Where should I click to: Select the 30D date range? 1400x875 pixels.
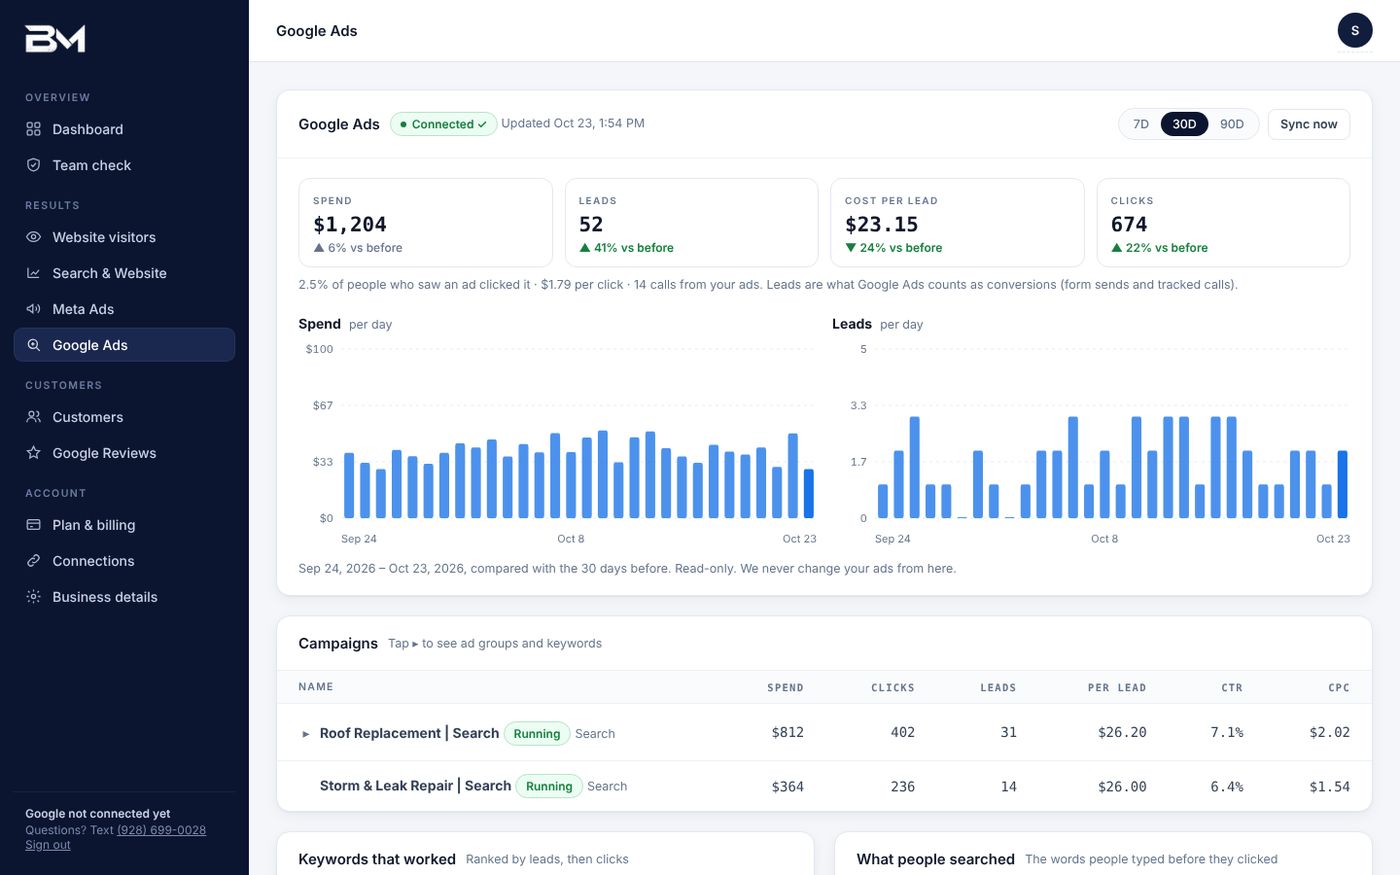pyautogui.click(x=1184, y=124)
